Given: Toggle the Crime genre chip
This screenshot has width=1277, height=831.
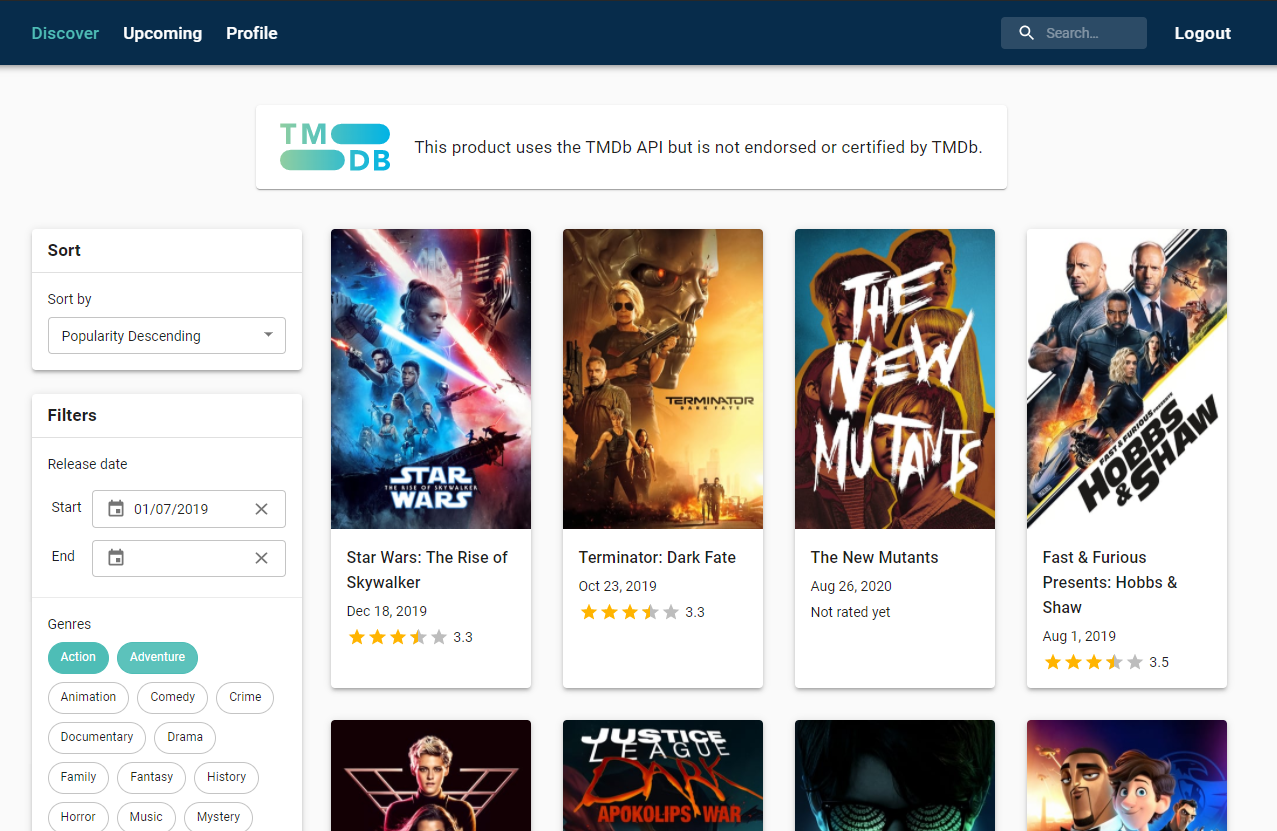Looking at the screenshot, I should (245, 697).
